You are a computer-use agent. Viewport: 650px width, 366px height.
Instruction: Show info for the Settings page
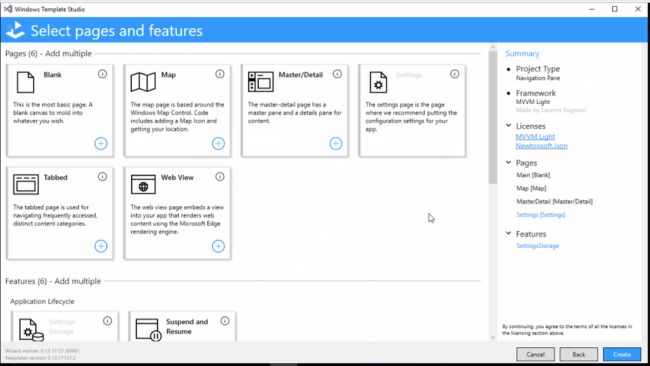455,74
